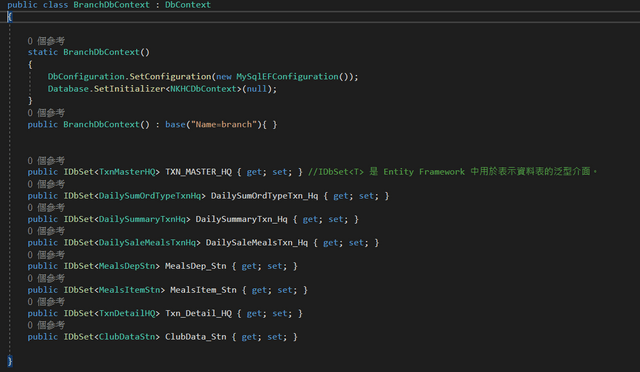Click MealsItemStn type name
The width and height of the screenshot is (640, 372).
click(x=129, y=290)
